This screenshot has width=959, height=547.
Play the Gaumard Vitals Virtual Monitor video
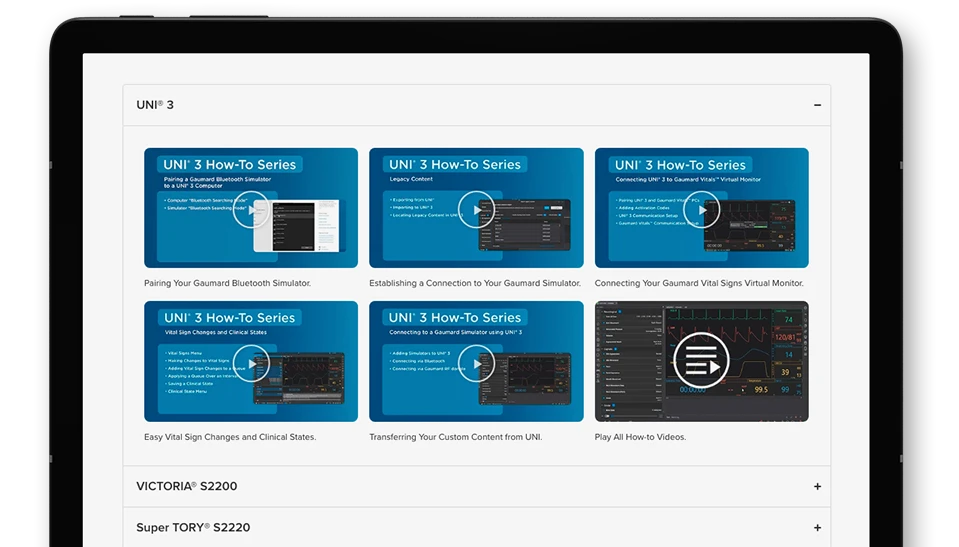tap(702, 209)
